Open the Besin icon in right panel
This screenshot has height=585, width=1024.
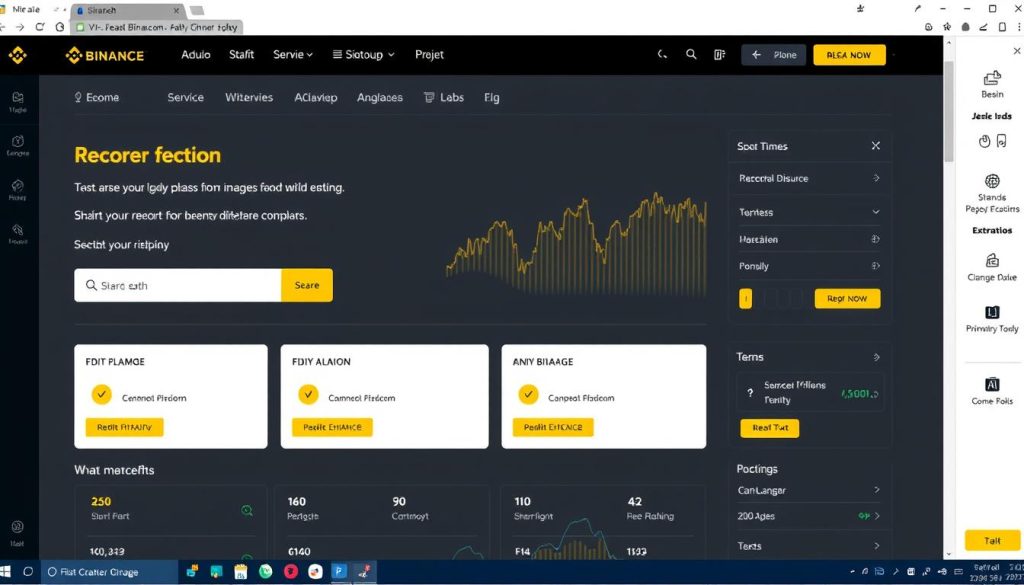(992, 78)
